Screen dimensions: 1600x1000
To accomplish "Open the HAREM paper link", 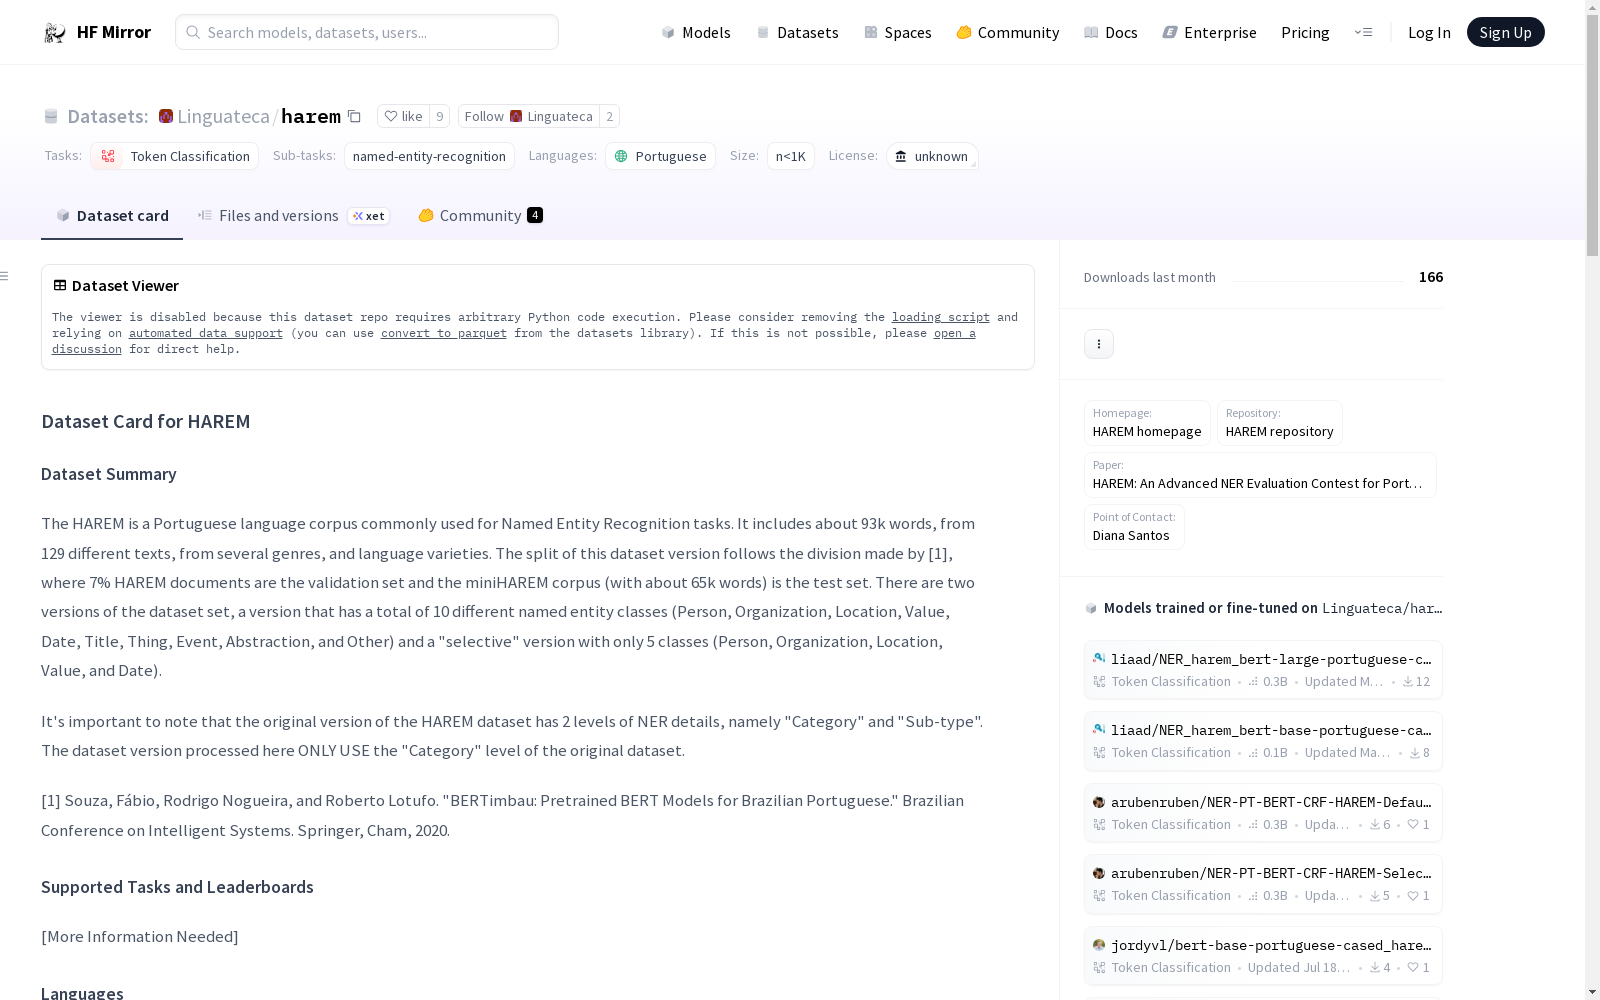I will 1260,475.
